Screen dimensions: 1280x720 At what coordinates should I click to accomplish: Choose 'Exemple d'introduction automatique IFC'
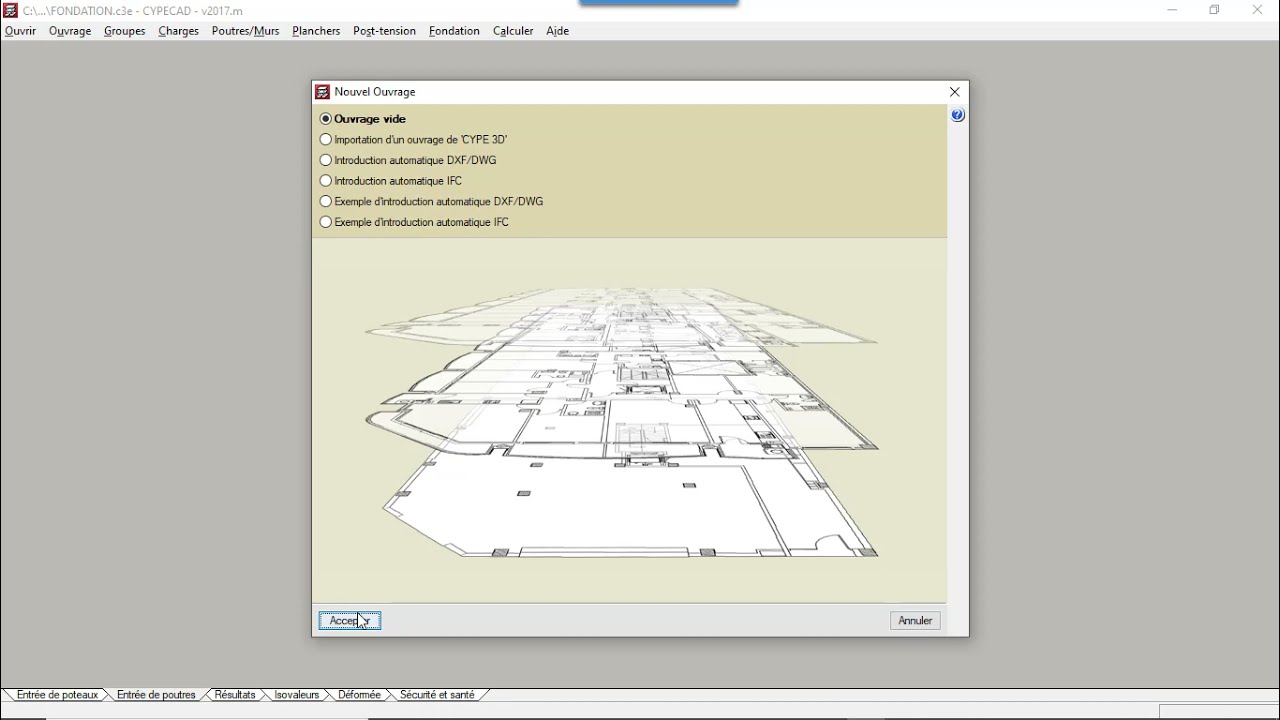[415, 223]
